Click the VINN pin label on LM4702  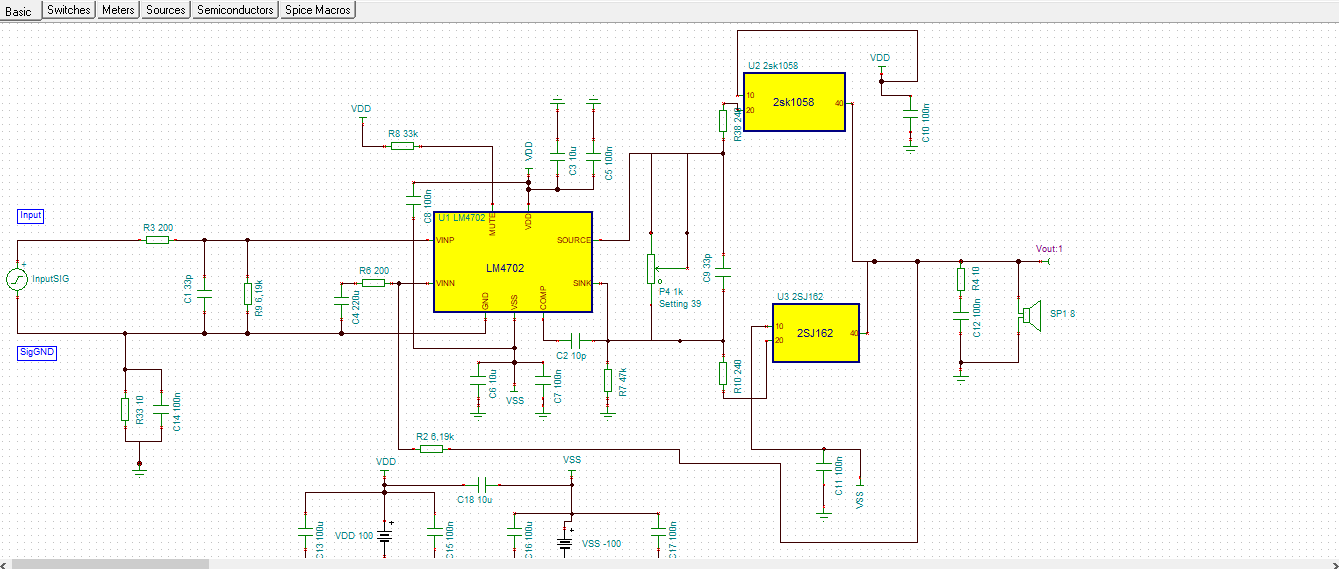(x=446, y=283)
